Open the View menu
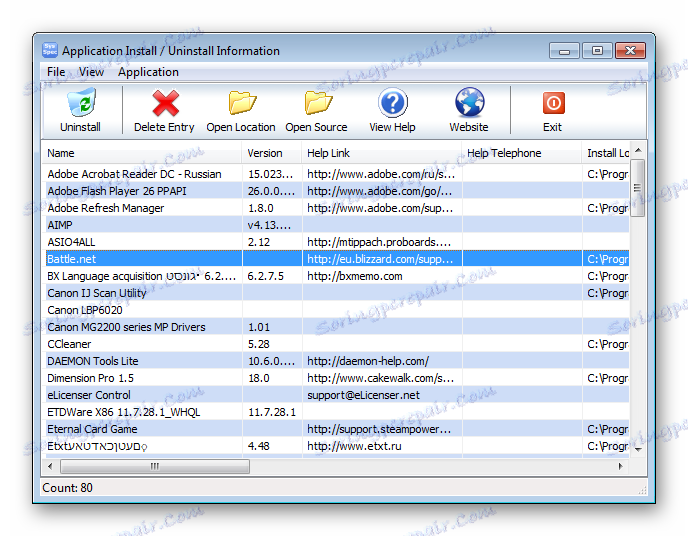The width and height of the screenshot is (688, 536). [91, 72]
